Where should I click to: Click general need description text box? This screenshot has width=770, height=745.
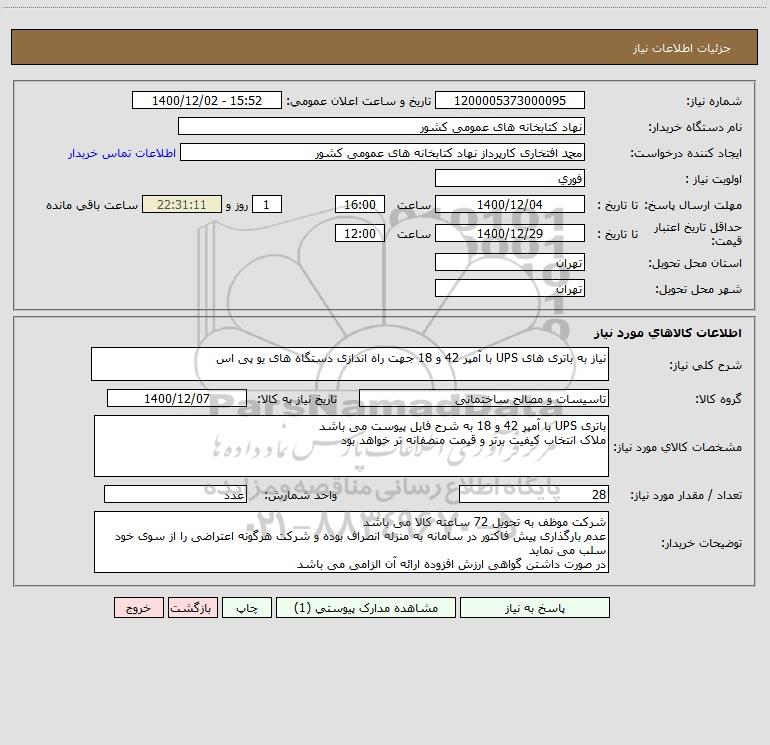350,364
